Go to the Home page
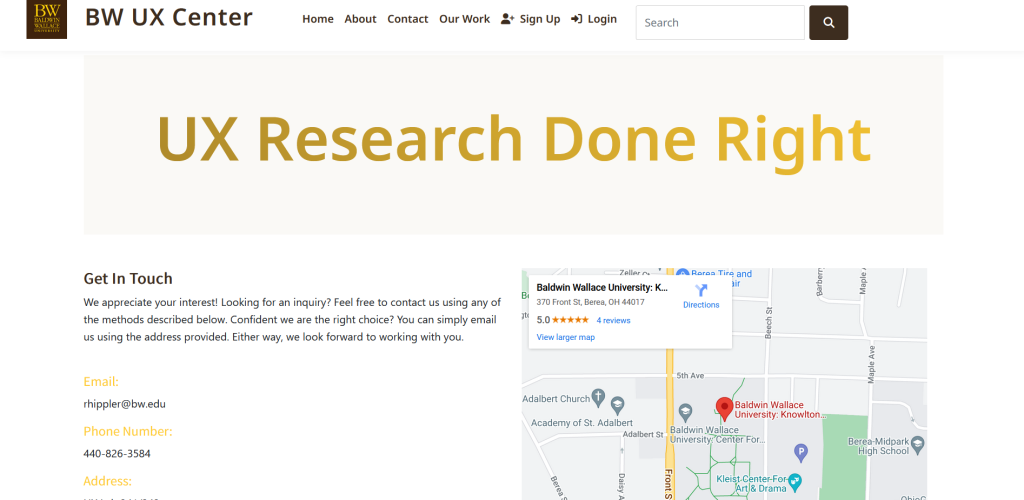The image size is (1024, 500). tap(318, 19)
